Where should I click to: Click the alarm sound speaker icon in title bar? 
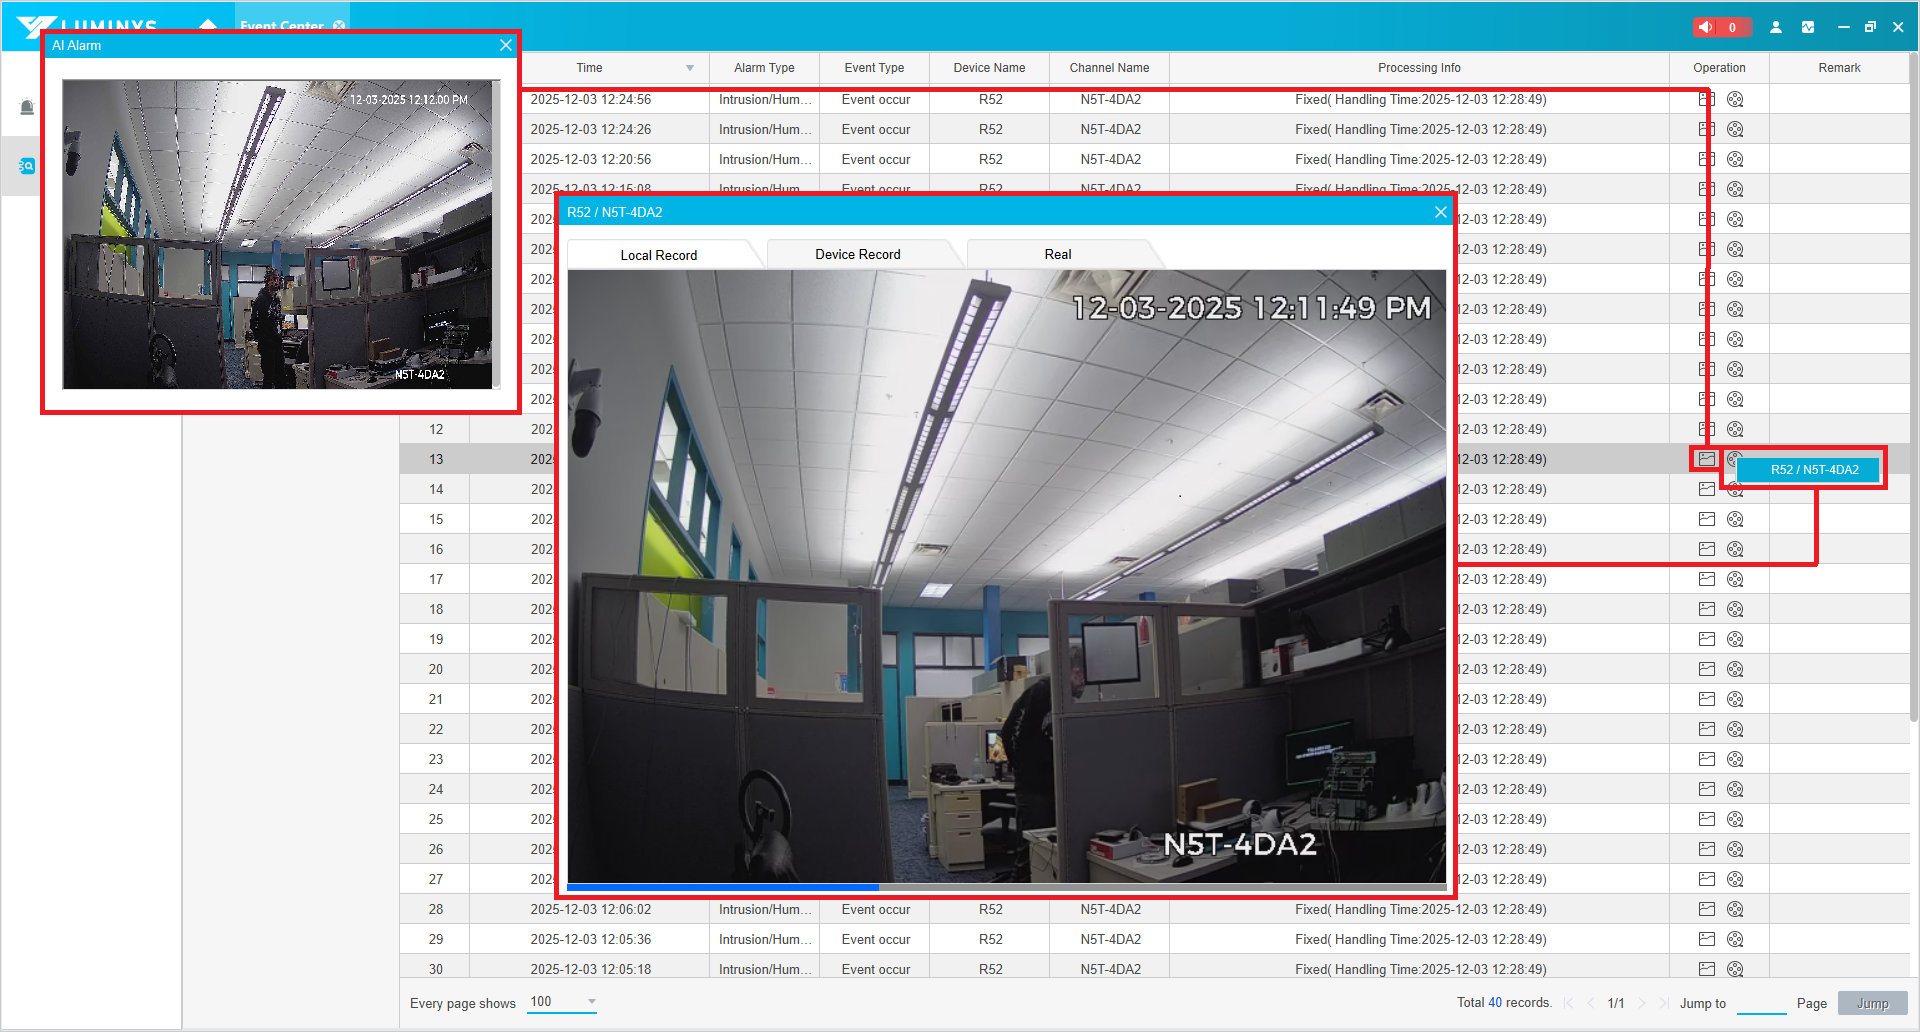pos(1707,27)
